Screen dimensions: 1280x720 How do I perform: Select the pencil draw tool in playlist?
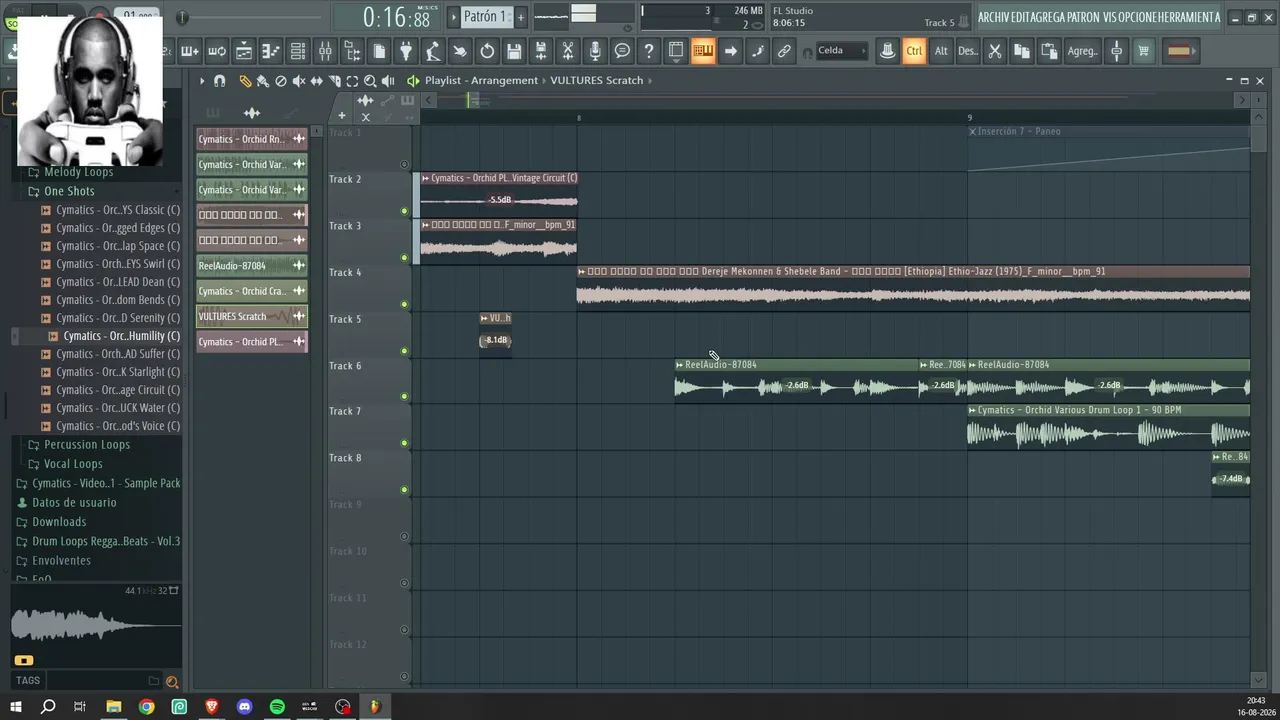(x=245, y=81)
